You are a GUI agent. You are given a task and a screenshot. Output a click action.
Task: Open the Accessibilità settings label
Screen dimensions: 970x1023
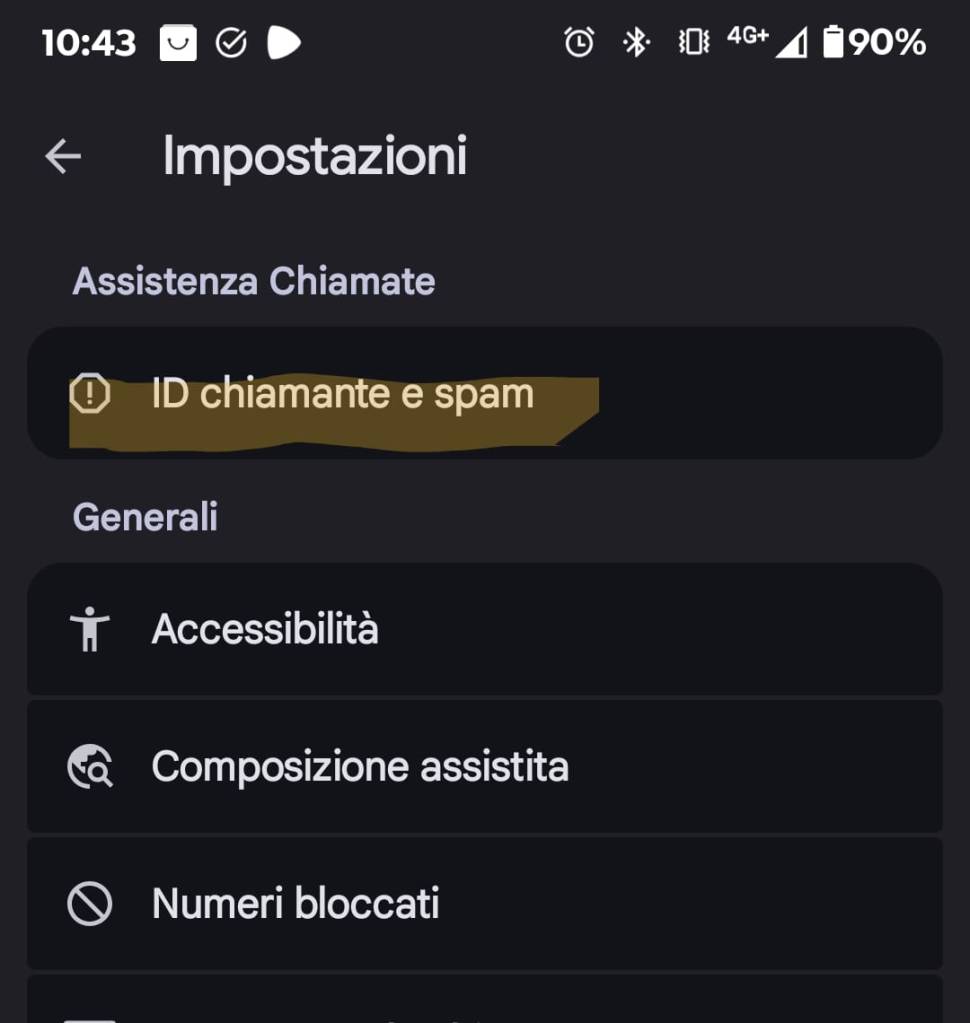tap(265, 630)
